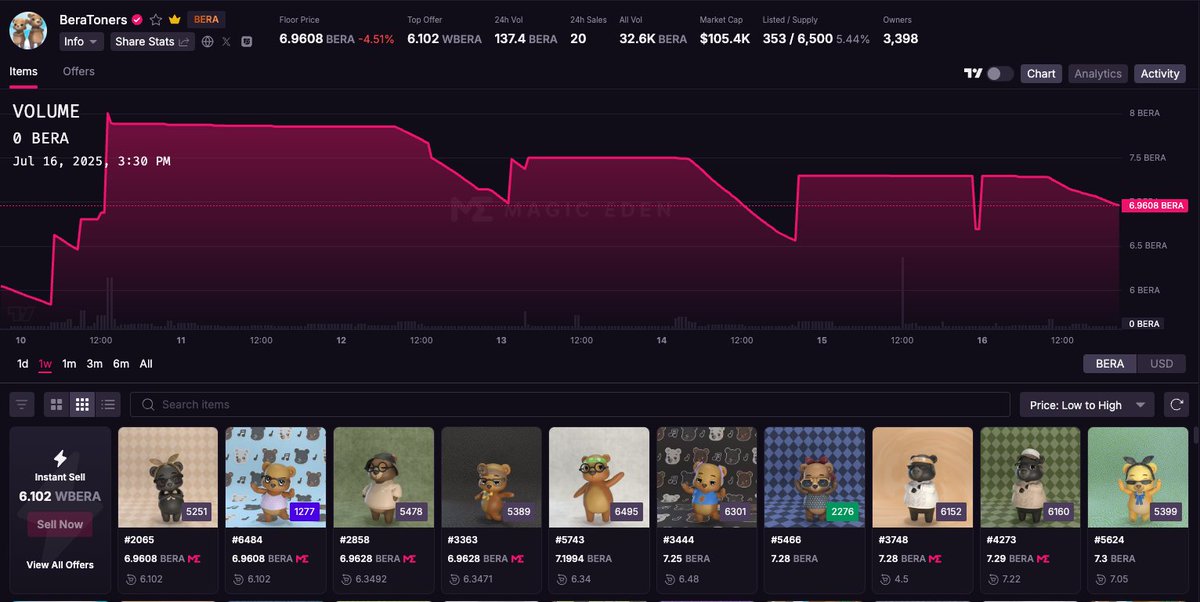Click the top offer icon under #3444

point(672,579)
